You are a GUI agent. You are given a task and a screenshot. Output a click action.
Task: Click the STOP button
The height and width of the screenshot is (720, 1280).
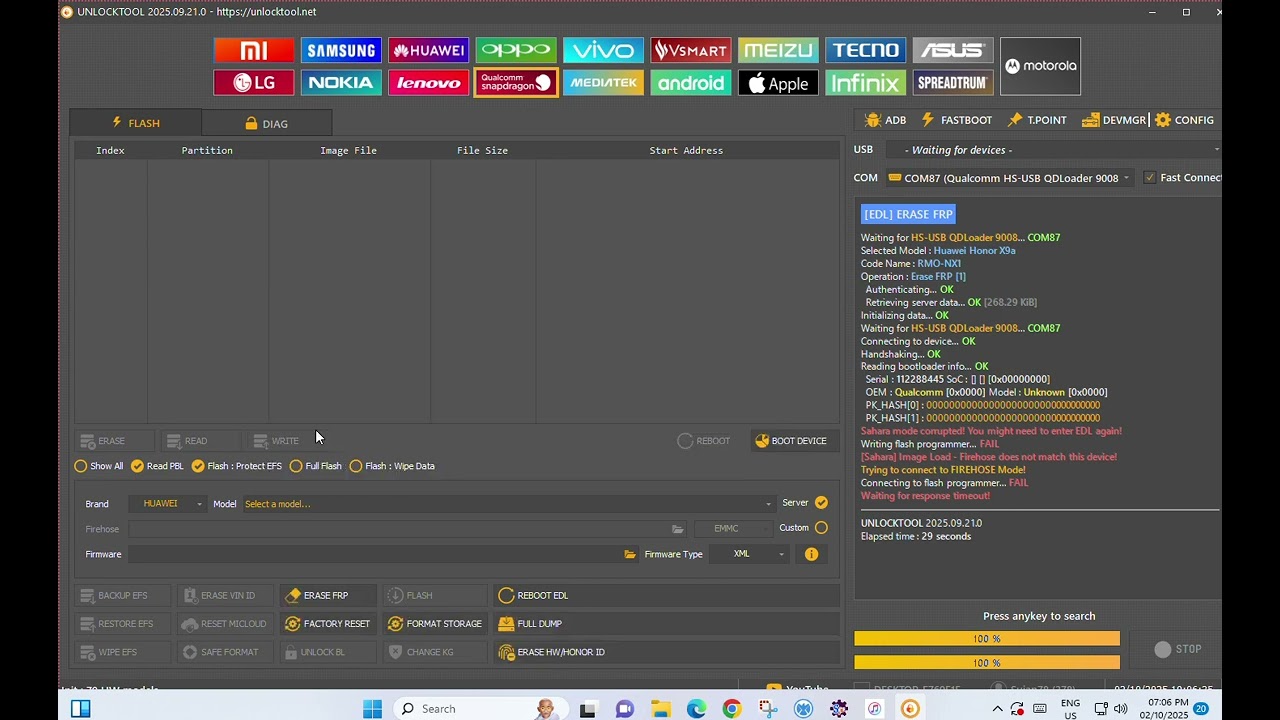tap(1178, 649)
